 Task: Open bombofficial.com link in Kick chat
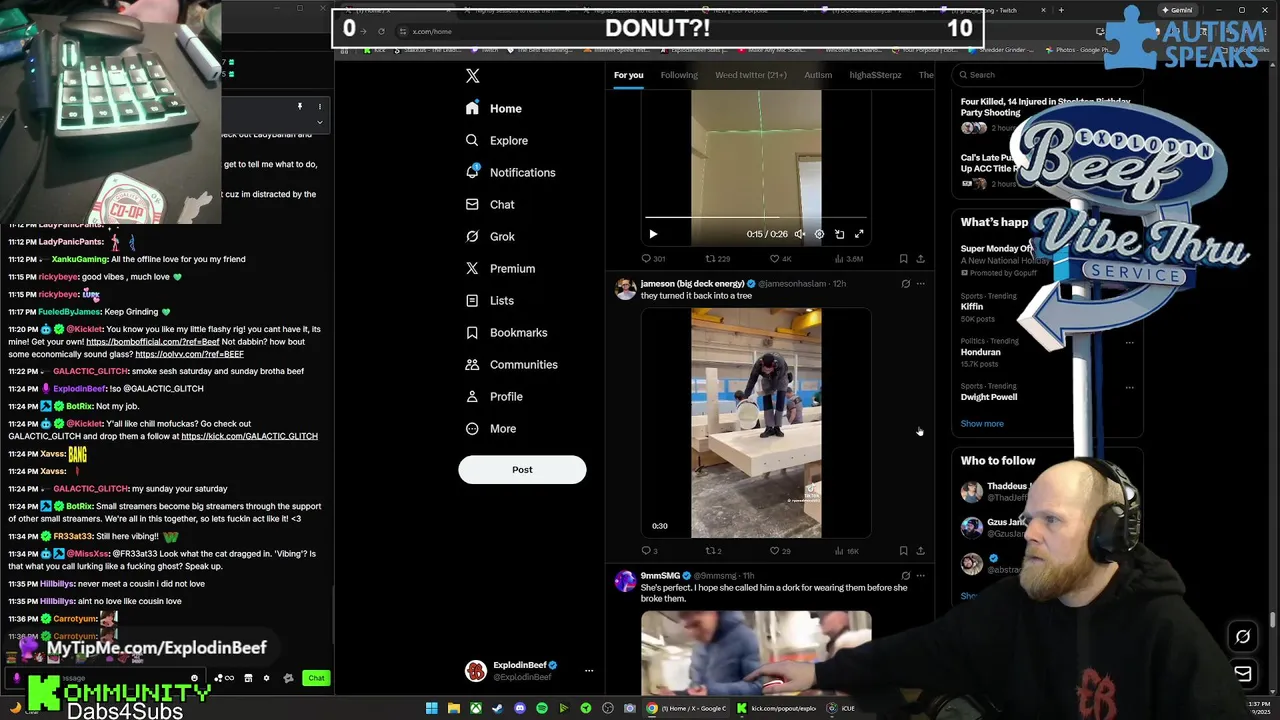(152, 342)
